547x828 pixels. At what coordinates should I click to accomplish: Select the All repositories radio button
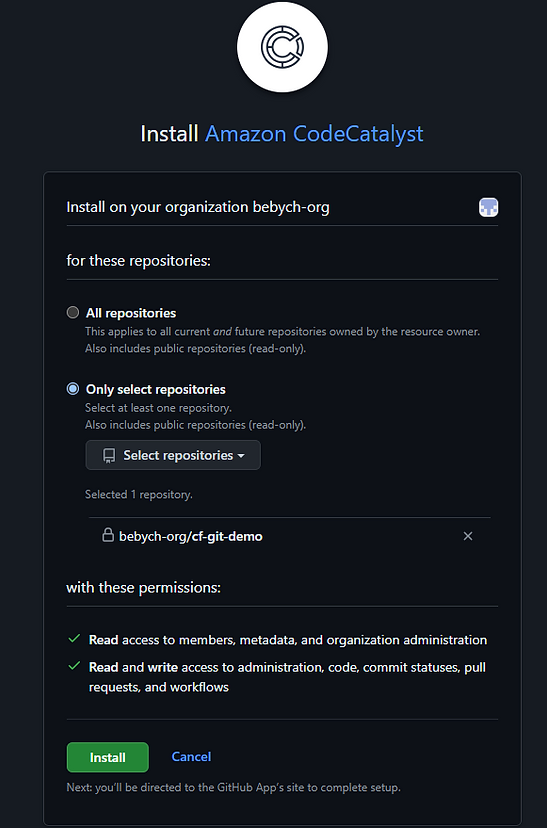pos(73,313)
